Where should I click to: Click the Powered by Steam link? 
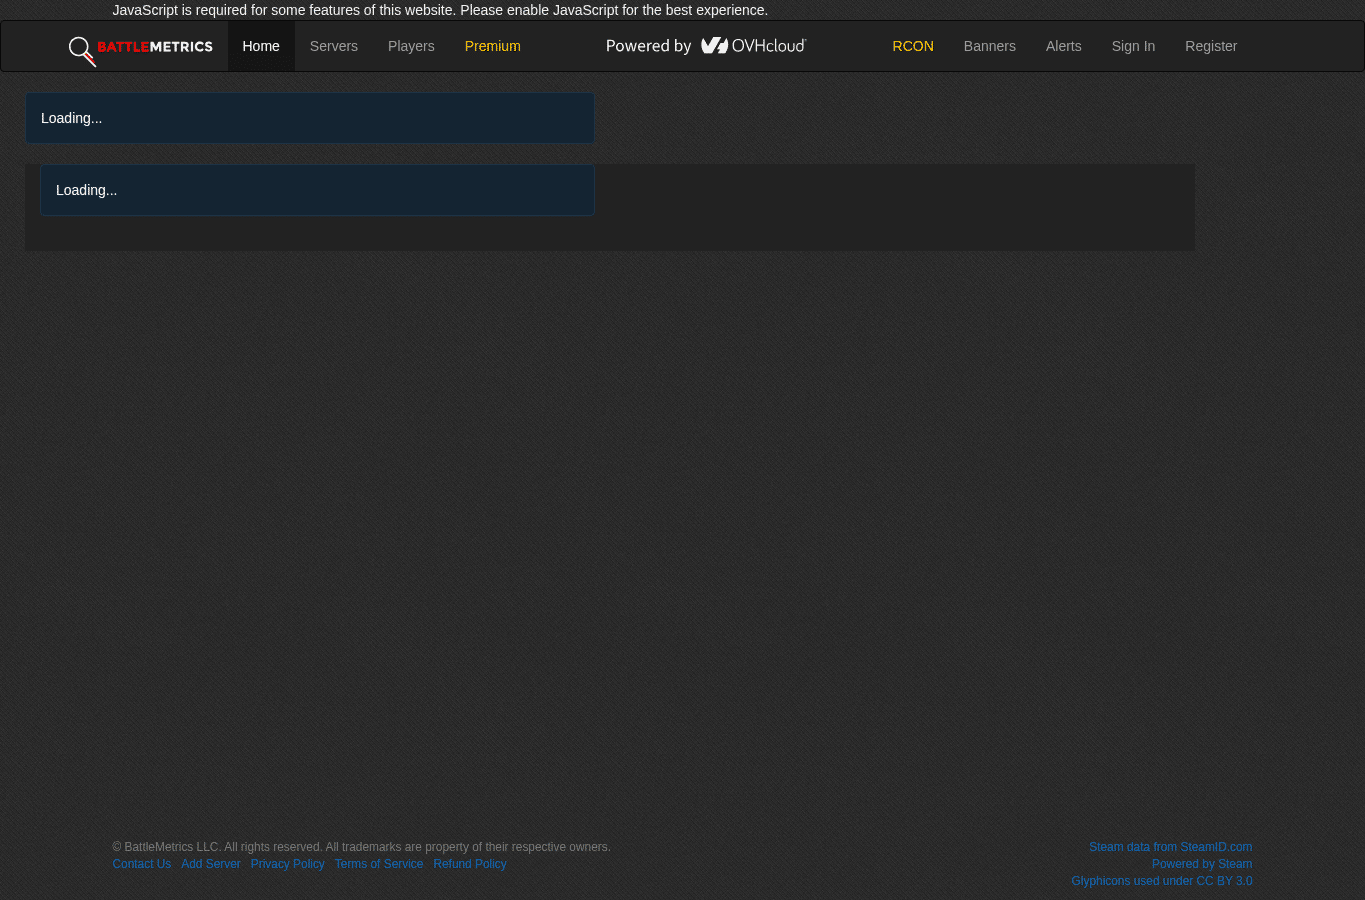pos(1202,864)
